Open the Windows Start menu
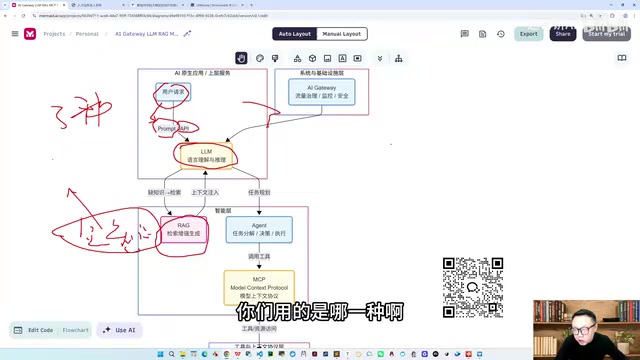 click(160, 354)
